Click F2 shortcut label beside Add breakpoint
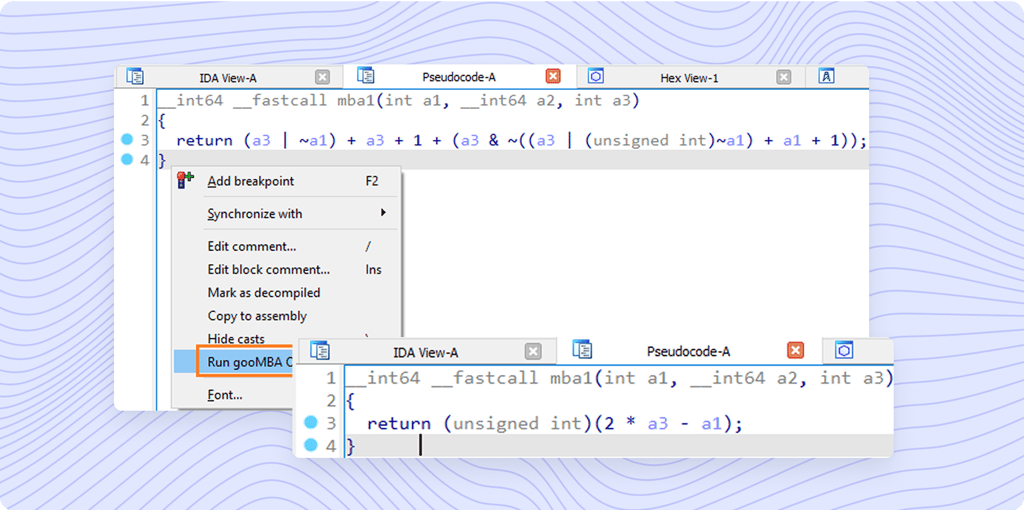This screenshot has width=1024, height=510. (371, 182)
